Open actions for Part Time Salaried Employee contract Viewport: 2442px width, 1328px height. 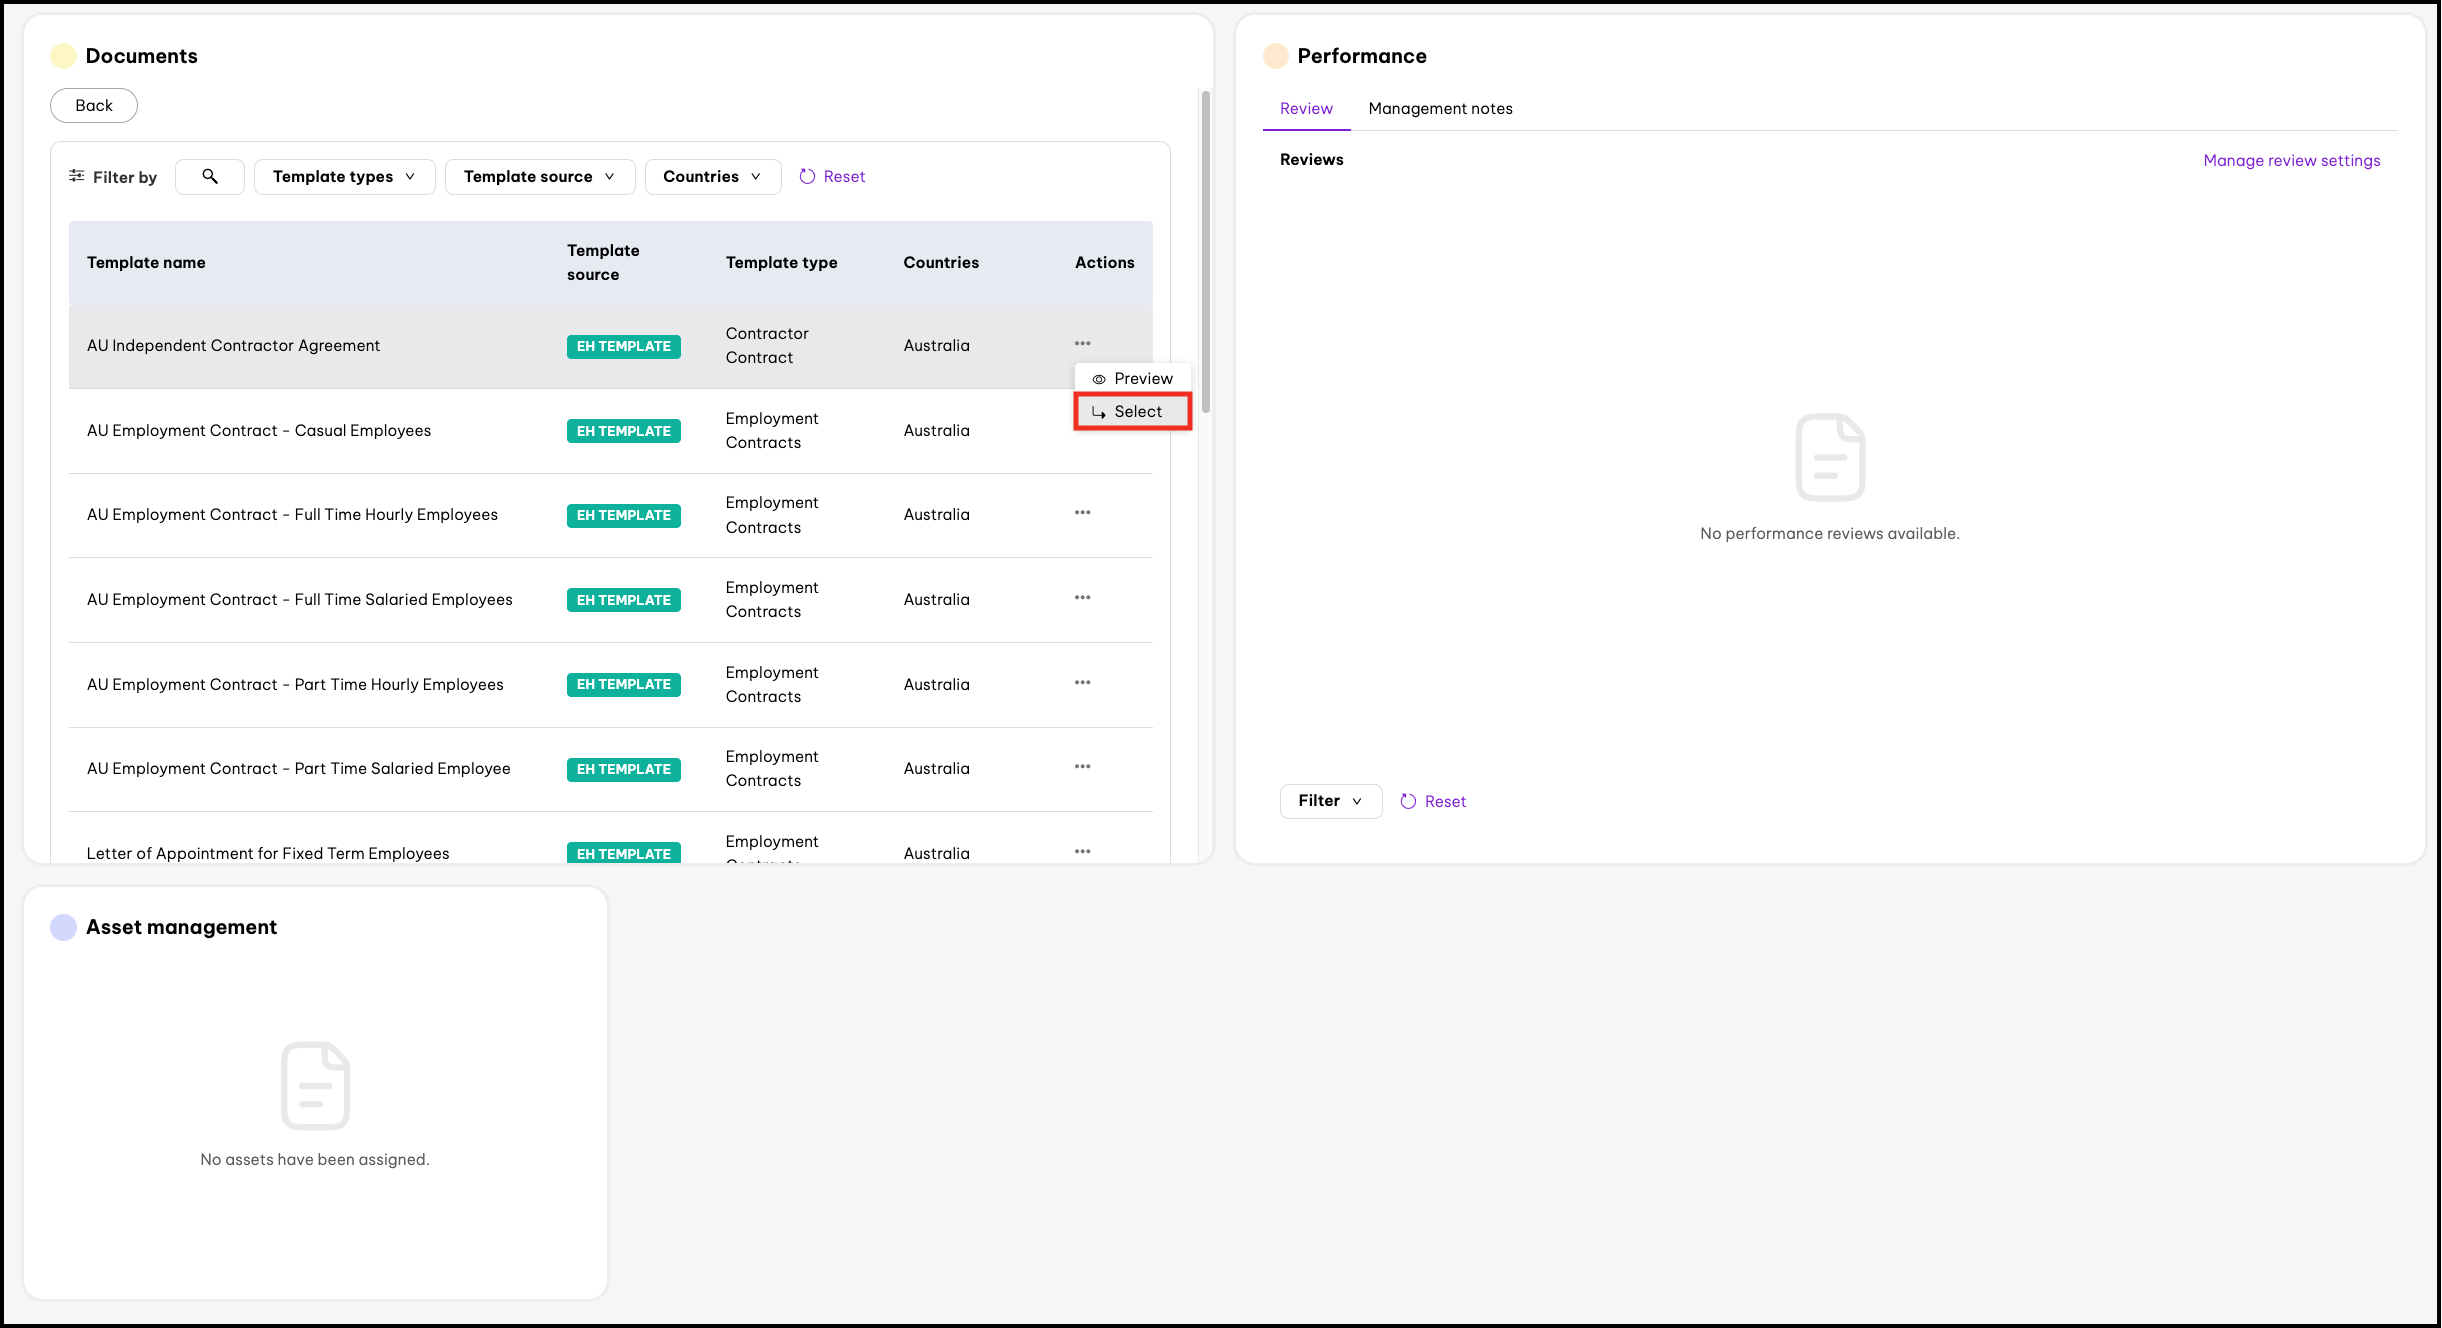click(x=1082, y=767)
